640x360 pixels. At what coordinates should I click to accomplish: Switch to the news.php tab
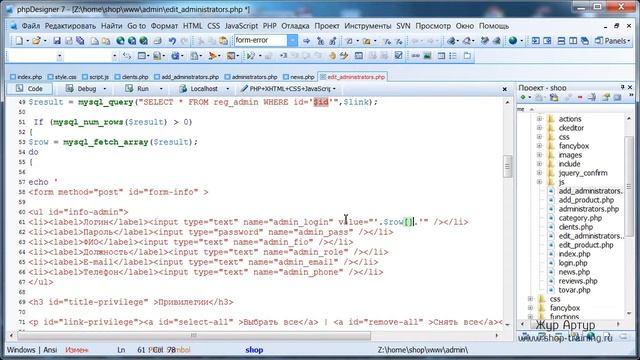tap(299, 77)
